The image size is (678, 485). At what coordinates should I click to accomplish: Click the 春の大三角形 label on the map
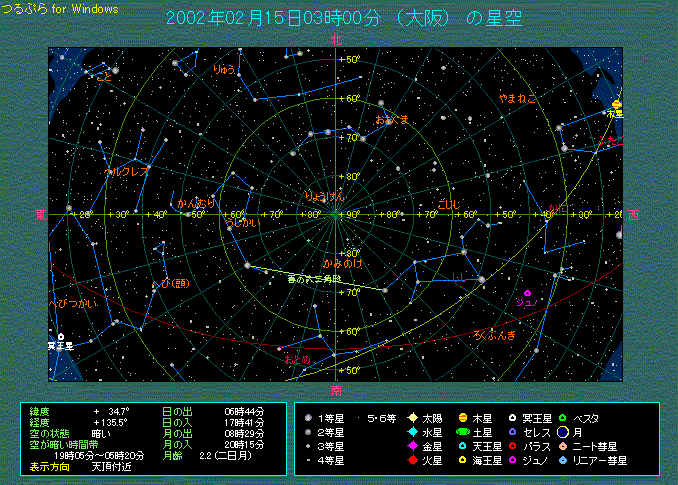pos(314,278)
